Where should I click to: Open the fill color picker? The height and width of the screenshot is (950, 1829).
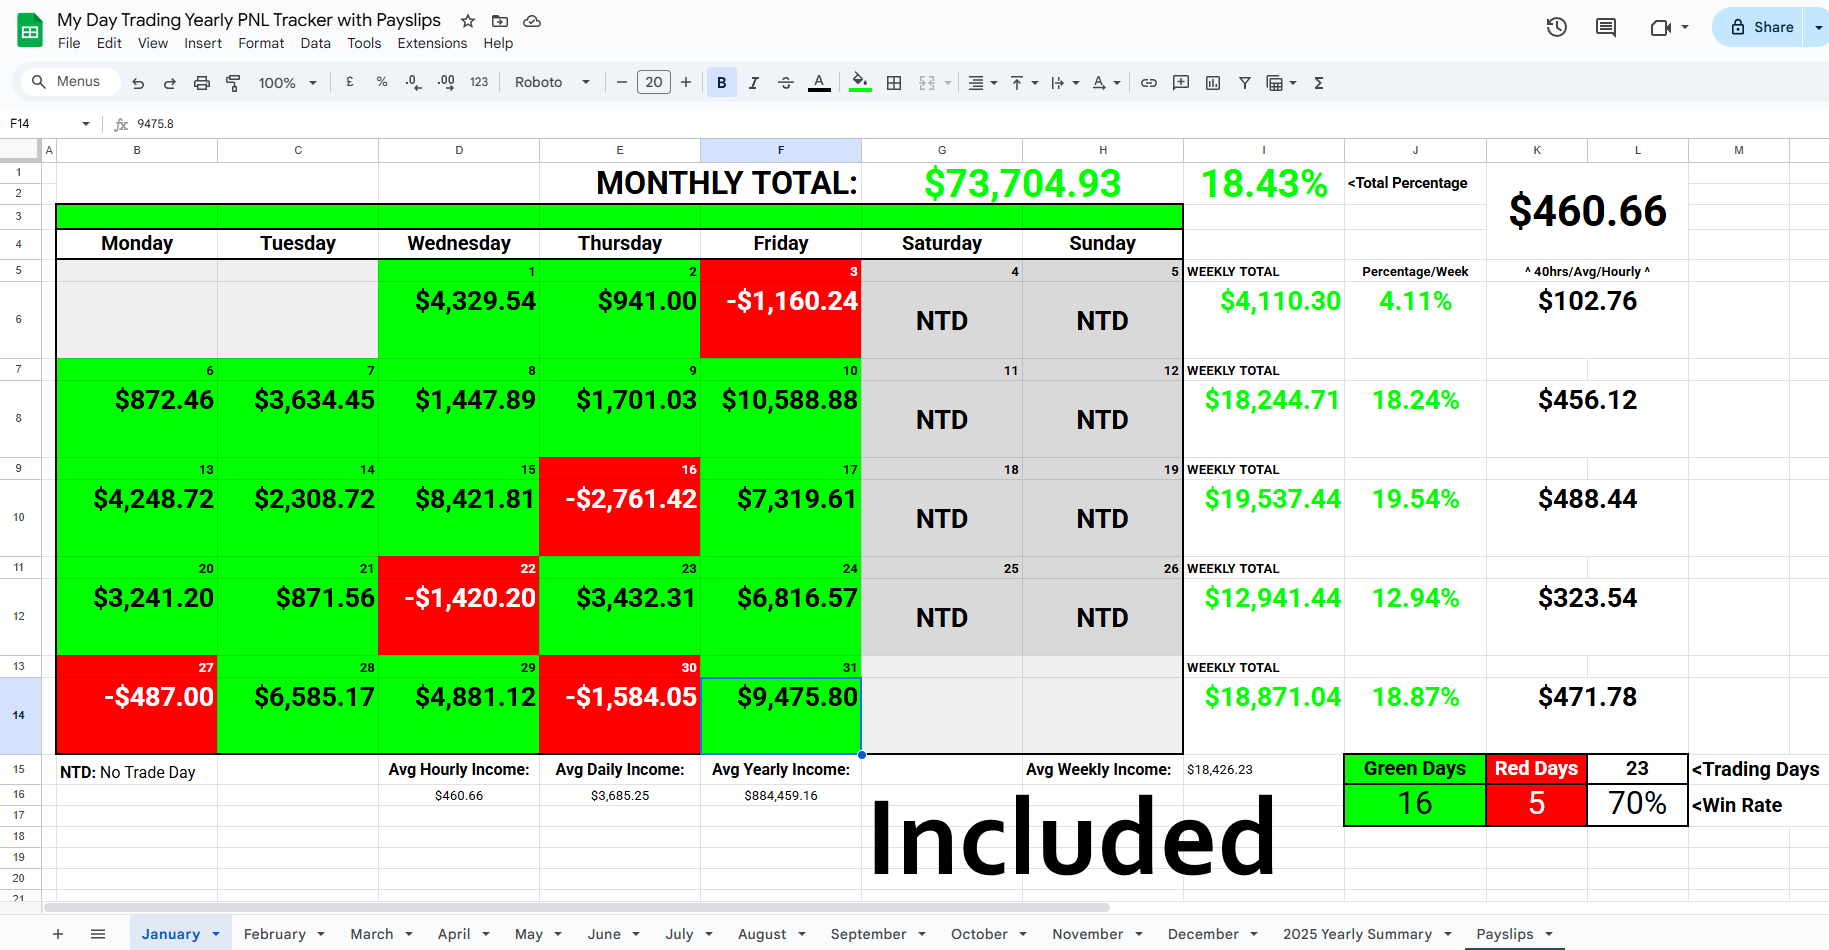pos(860,83)
